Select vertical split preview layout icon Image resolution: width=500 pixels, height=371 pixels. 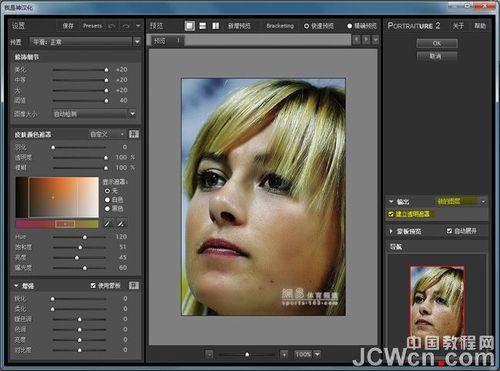[216, 26]
